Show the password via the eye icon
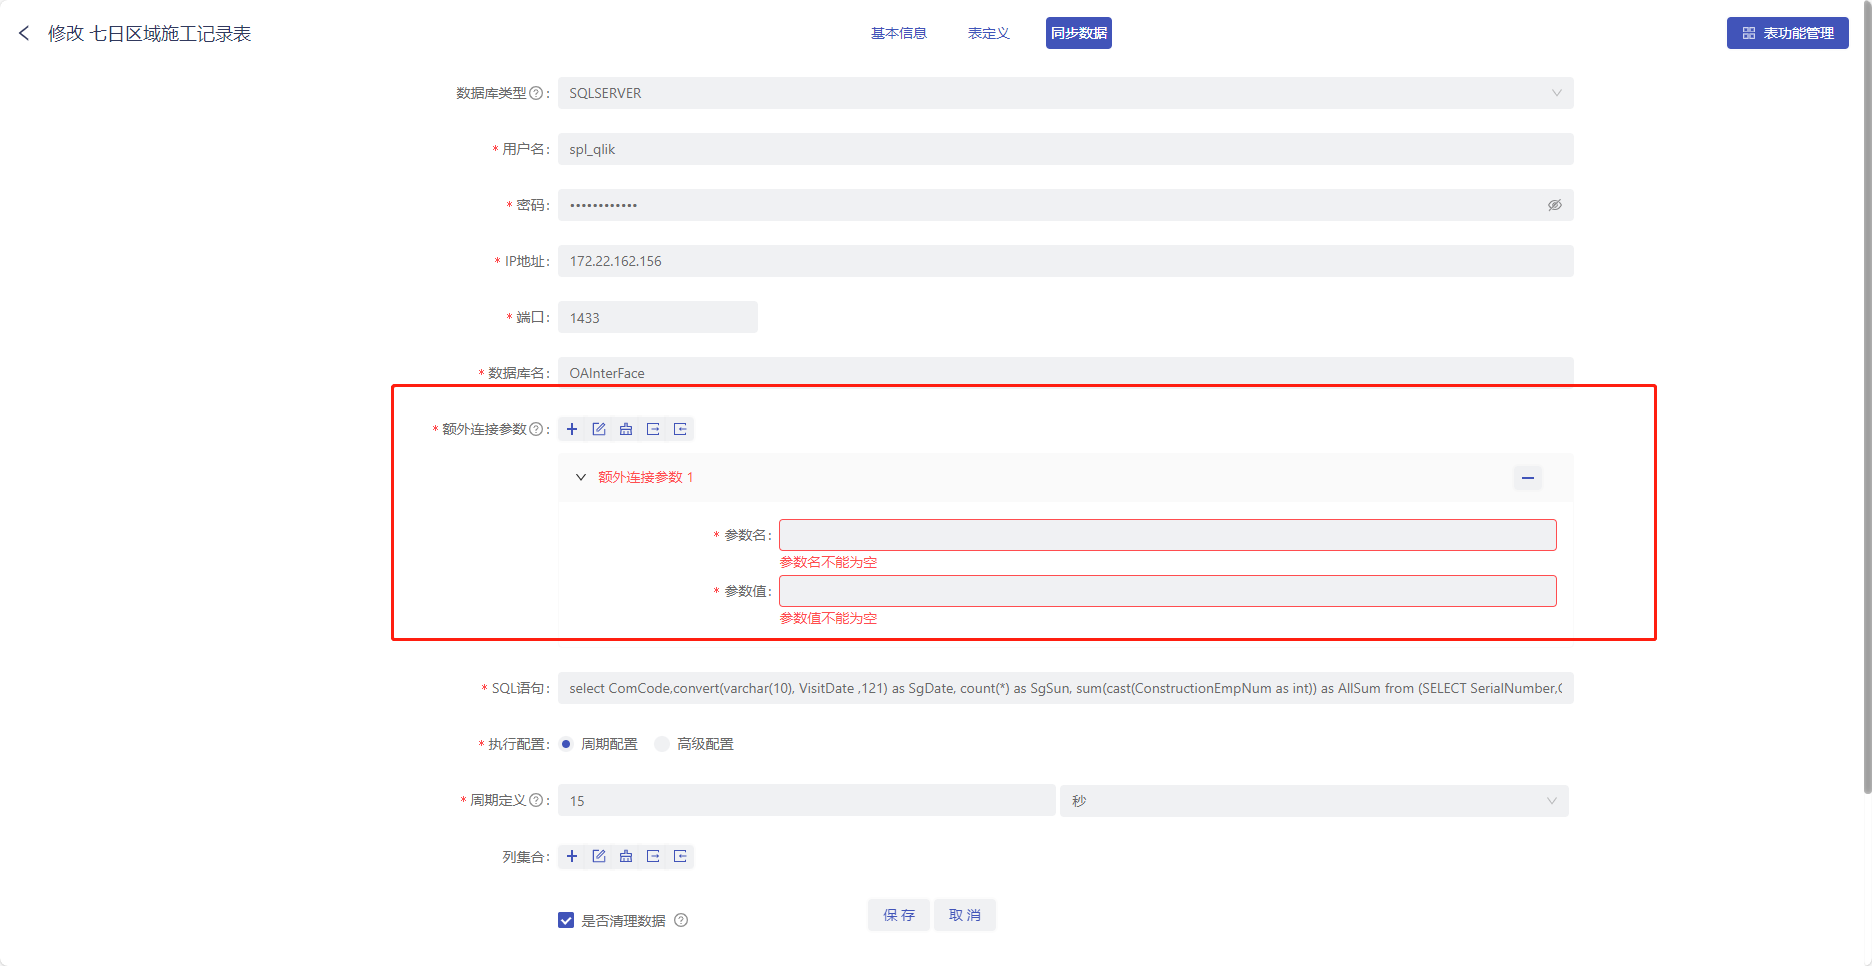This screenshot has width=1872, height=966. click(x=1555, y=205)
